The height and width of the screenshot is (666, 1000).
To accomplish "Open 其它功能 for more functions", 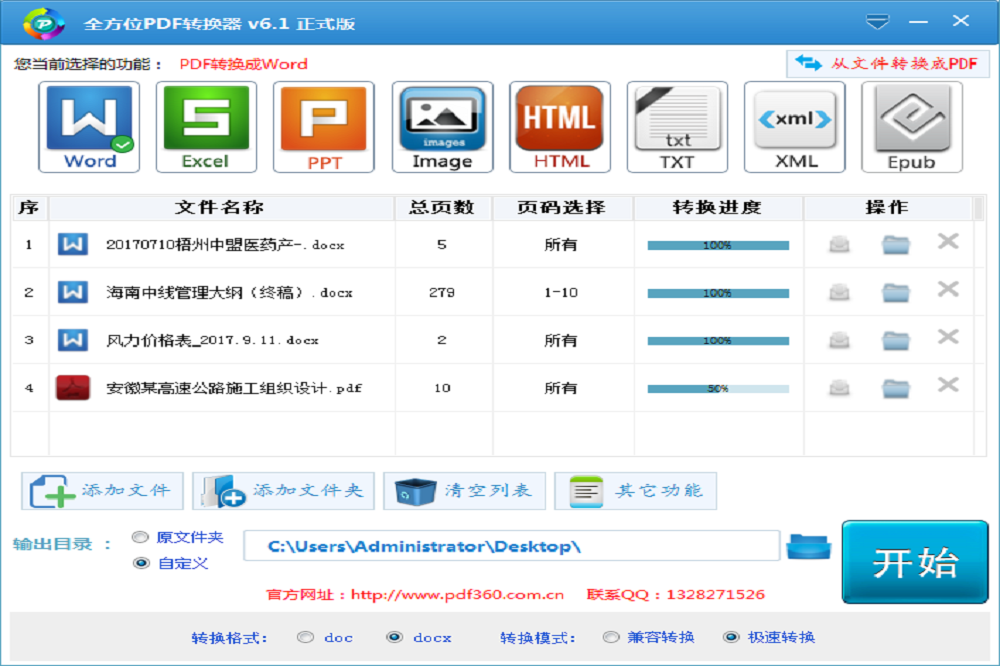I will coord(636,490).
